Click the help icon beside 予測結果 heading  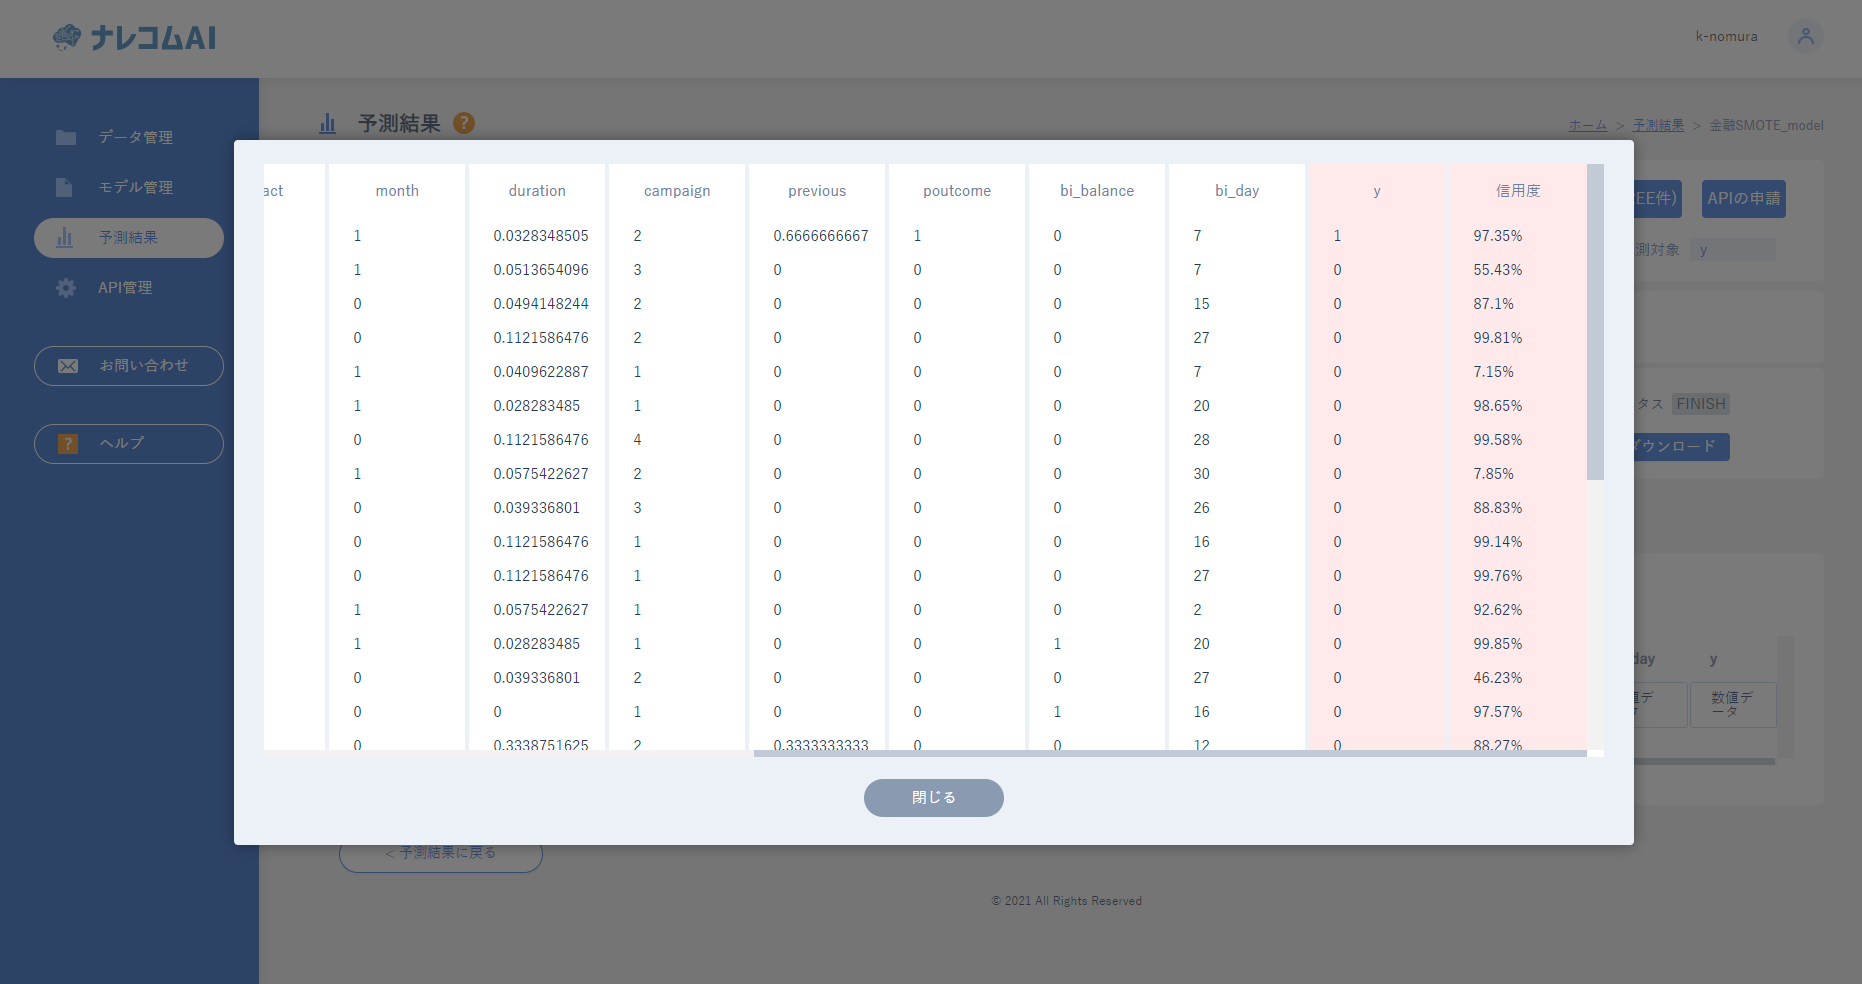464,123
